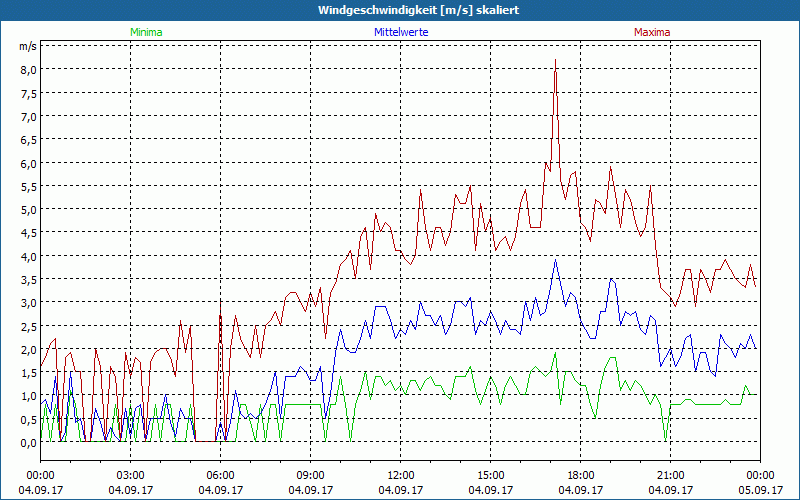Screen dimensions: 800x500
Task: Click the blue Mittelwerte legend label
Action: coord(401,32)
